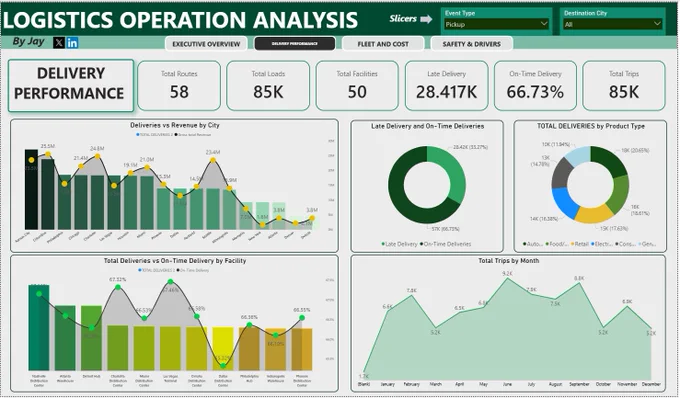Click the chevron arrow in Event Type slicer
The width and height of the screenshot is (680, 398).
[x=543, y=24]
